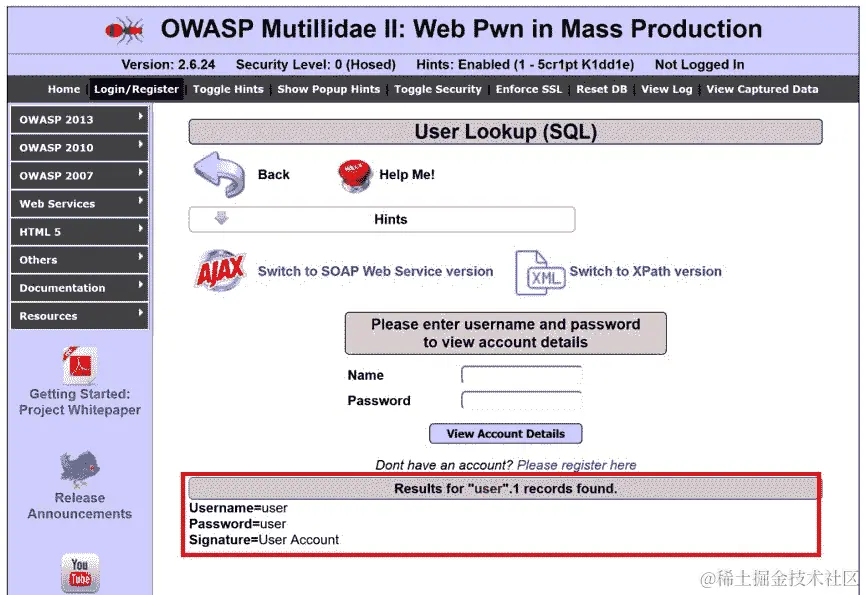866x595 pixels.
Task: Expand the Documentation menu
Action: (80, 288)
